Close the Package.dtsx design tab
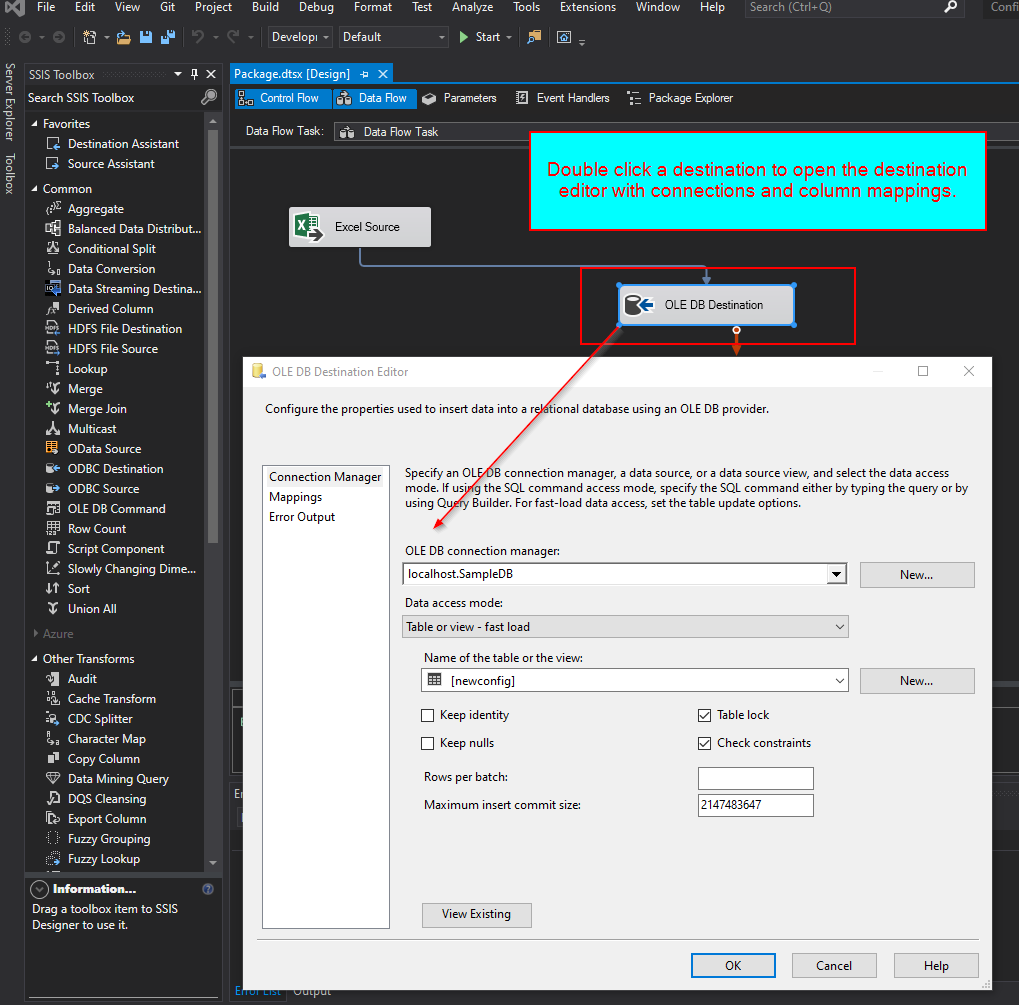The width and height of the screenshot is (1019, 1005). (x=383, y=74)
